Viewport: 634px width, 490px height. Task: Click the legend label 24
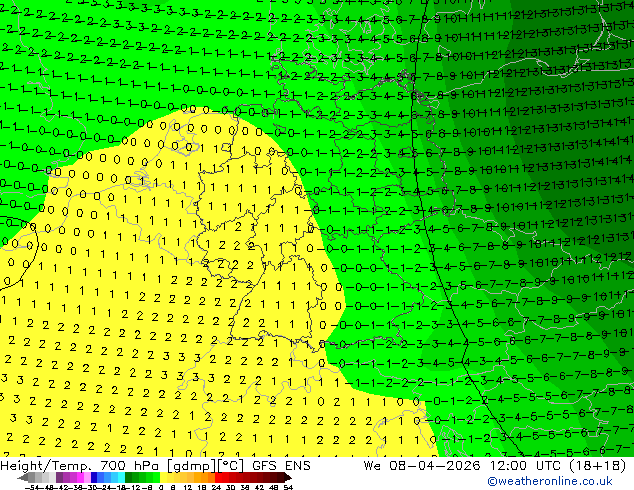pyautogui.click(x=216, y=488)
